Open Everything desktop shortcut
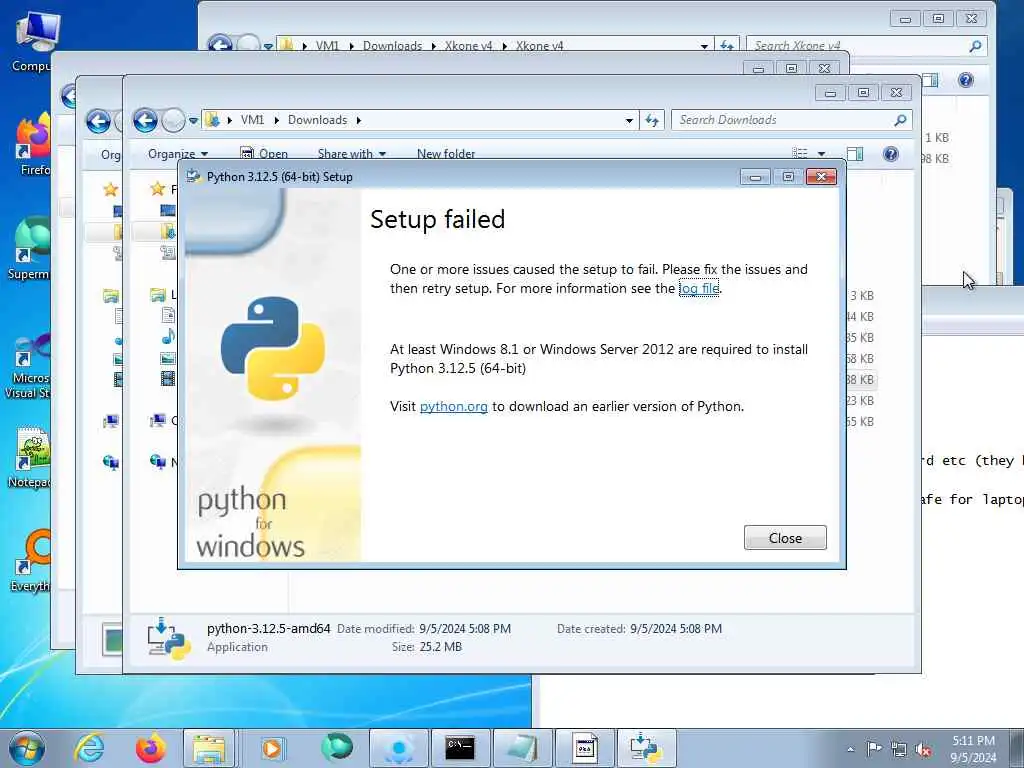 [31, 560]
